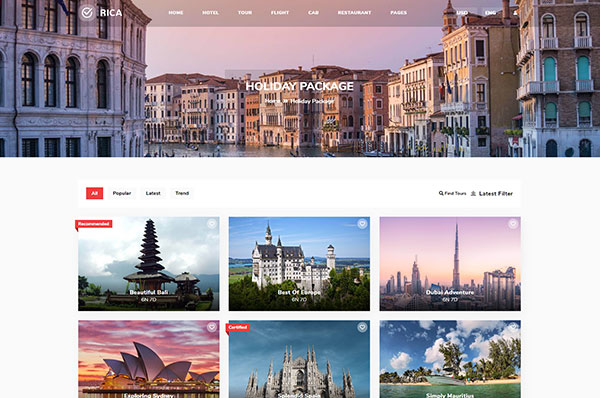Expand the ENG language dropdown
Viewport: 600px width, 398px height.
(491, 13)
